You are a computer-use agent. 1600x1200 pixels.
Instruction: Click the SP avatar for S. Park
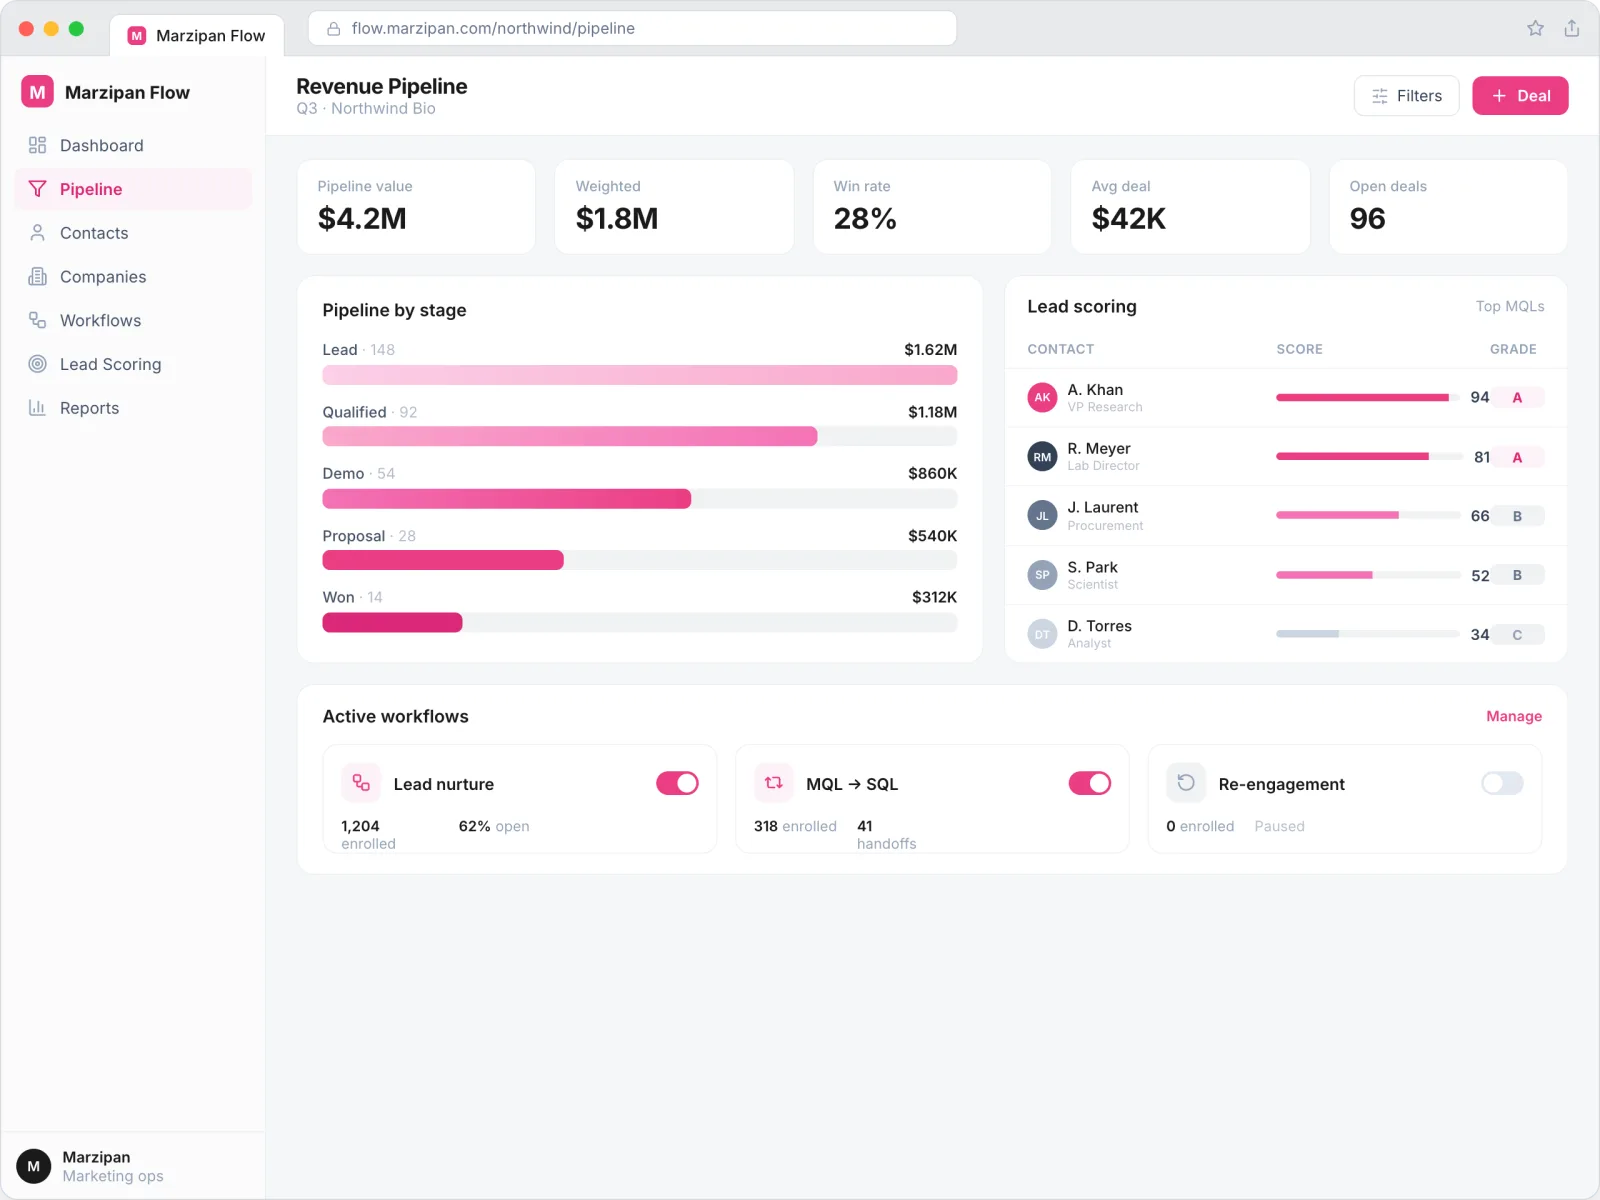click(x=1042, y=575)
